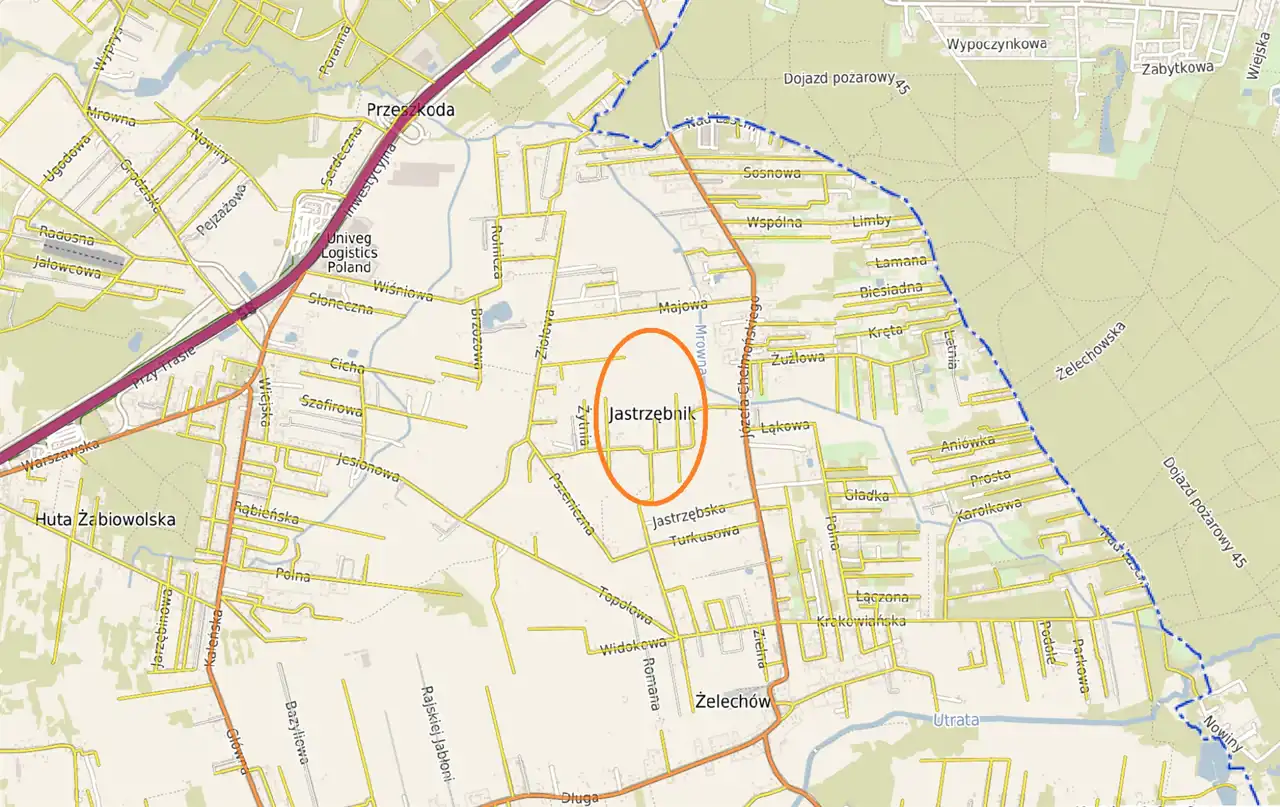
Task: Click the Widokowa street name
Action: [632, 648]
